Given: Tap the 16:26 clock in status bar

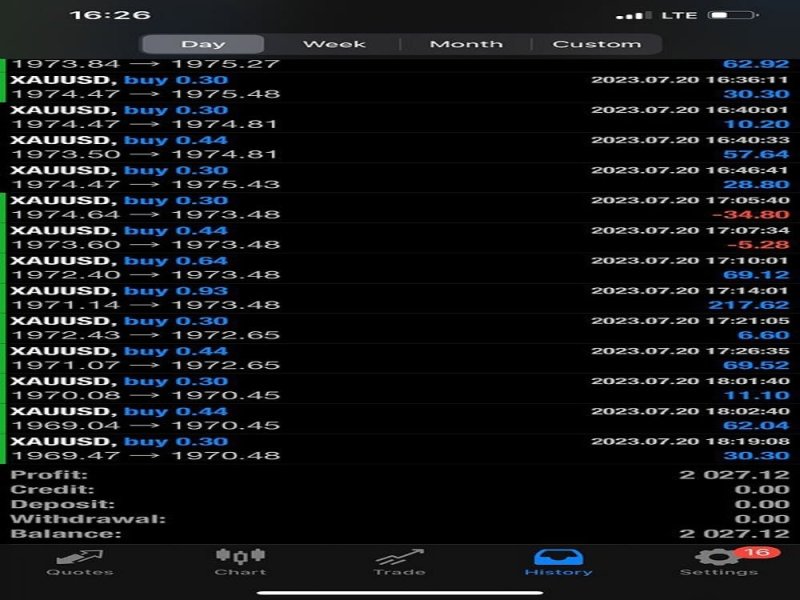Looking at the screenshot, I should [x=110, y=15].
